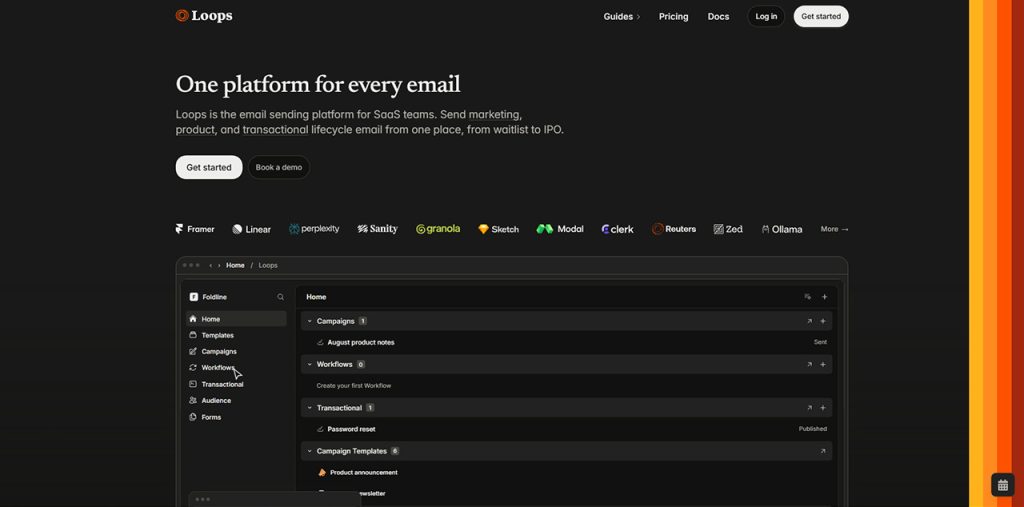Click the Sketch customer logo
The width and height of the screenshot is (1024, 507).
(x=498, y=229)
